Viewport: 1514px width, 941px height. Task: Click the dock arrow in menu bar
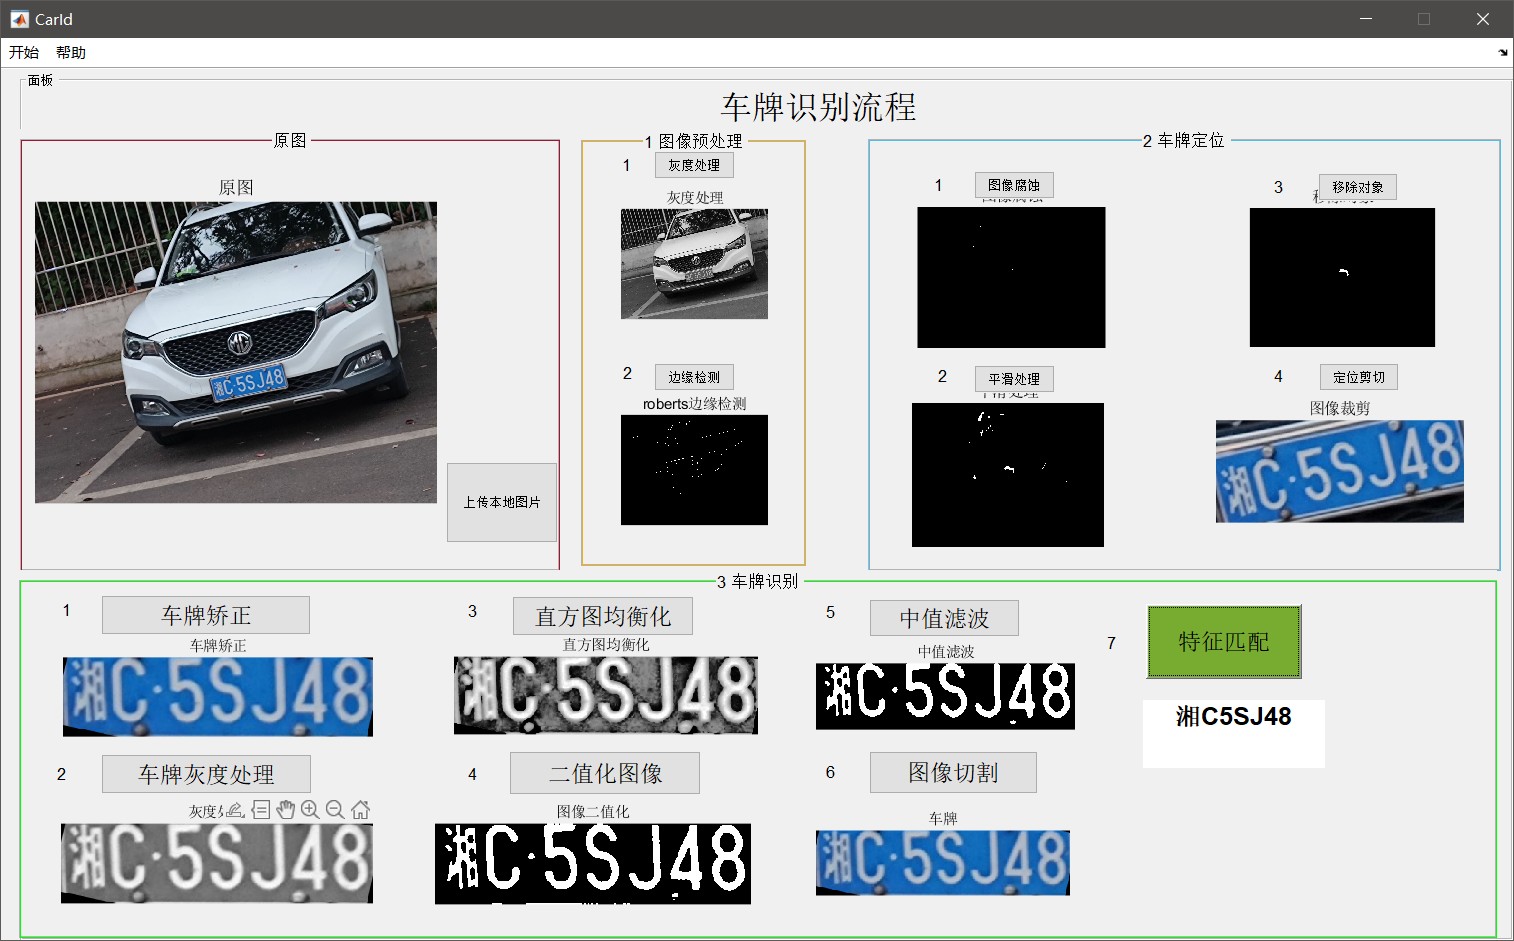click(1502, 53)
